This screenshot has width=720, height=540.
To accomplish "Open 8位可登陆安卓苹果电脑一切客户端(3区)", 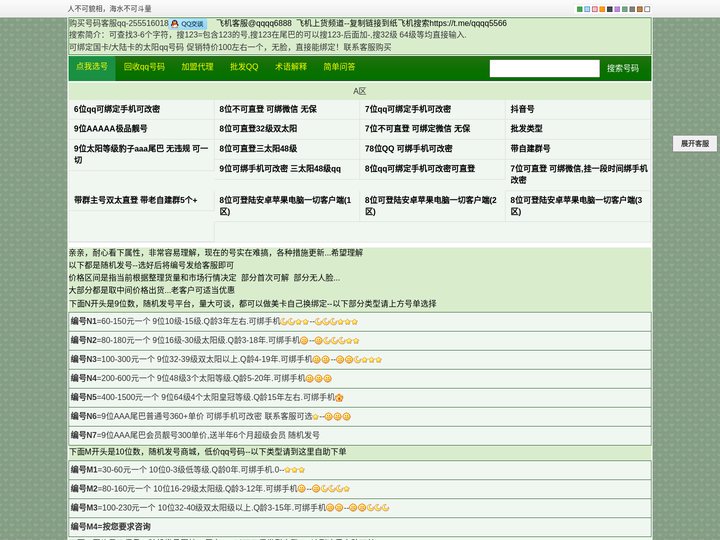I will tap(576, 206).
